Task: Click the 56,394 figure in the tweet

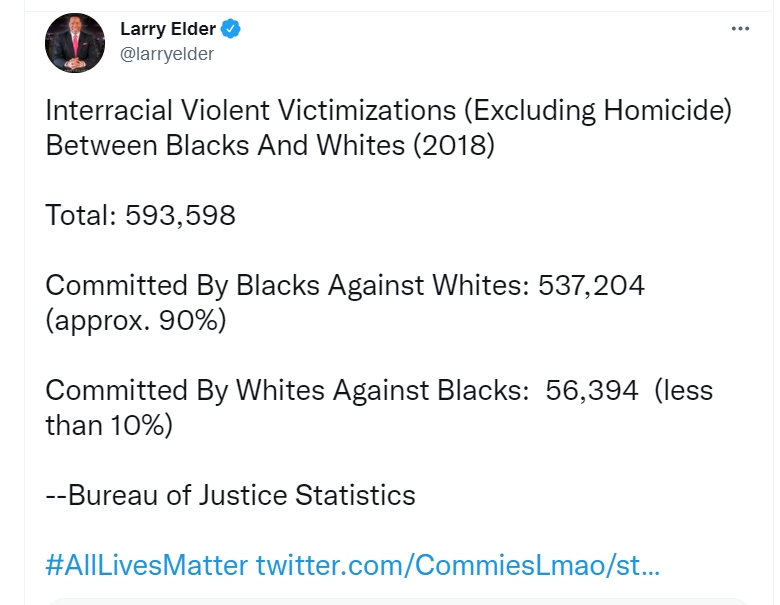Action: (591, 391)
